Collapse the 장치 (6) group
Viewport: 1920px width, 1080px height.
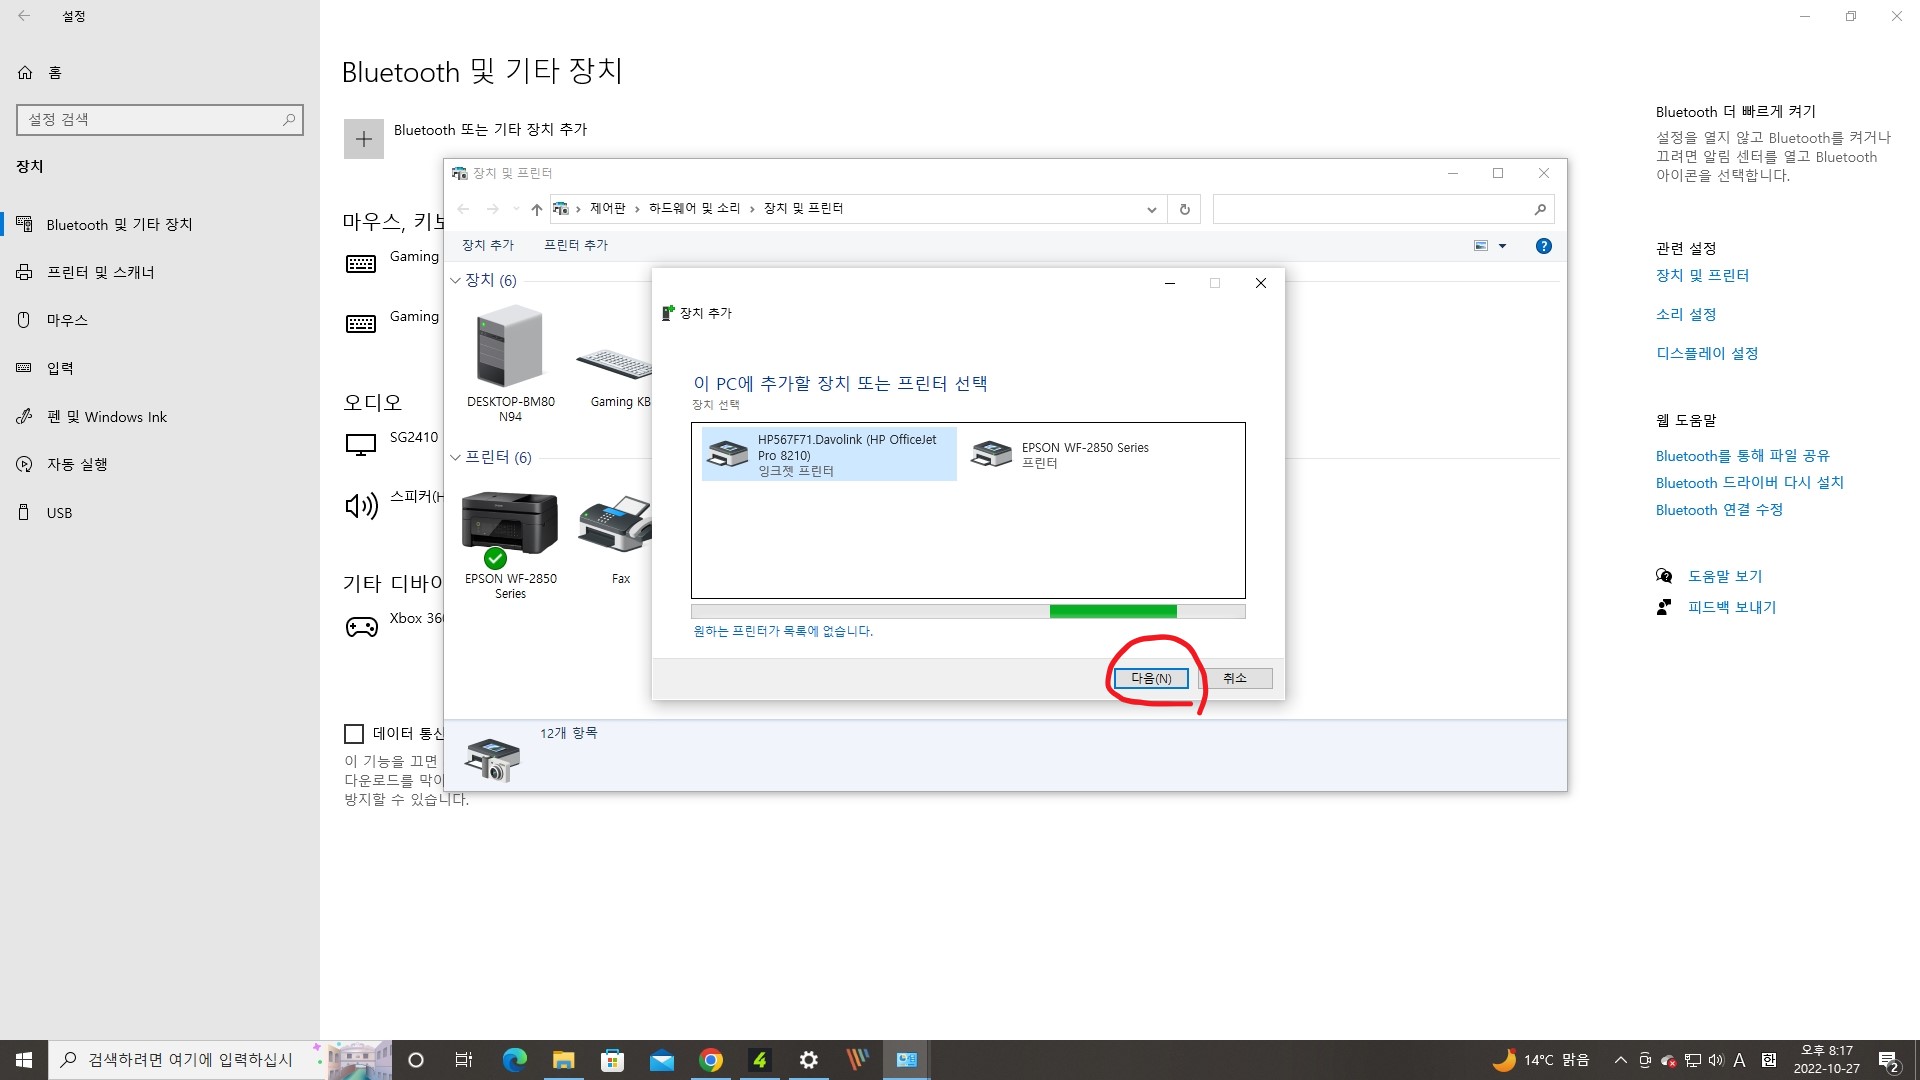pos(456,280)
